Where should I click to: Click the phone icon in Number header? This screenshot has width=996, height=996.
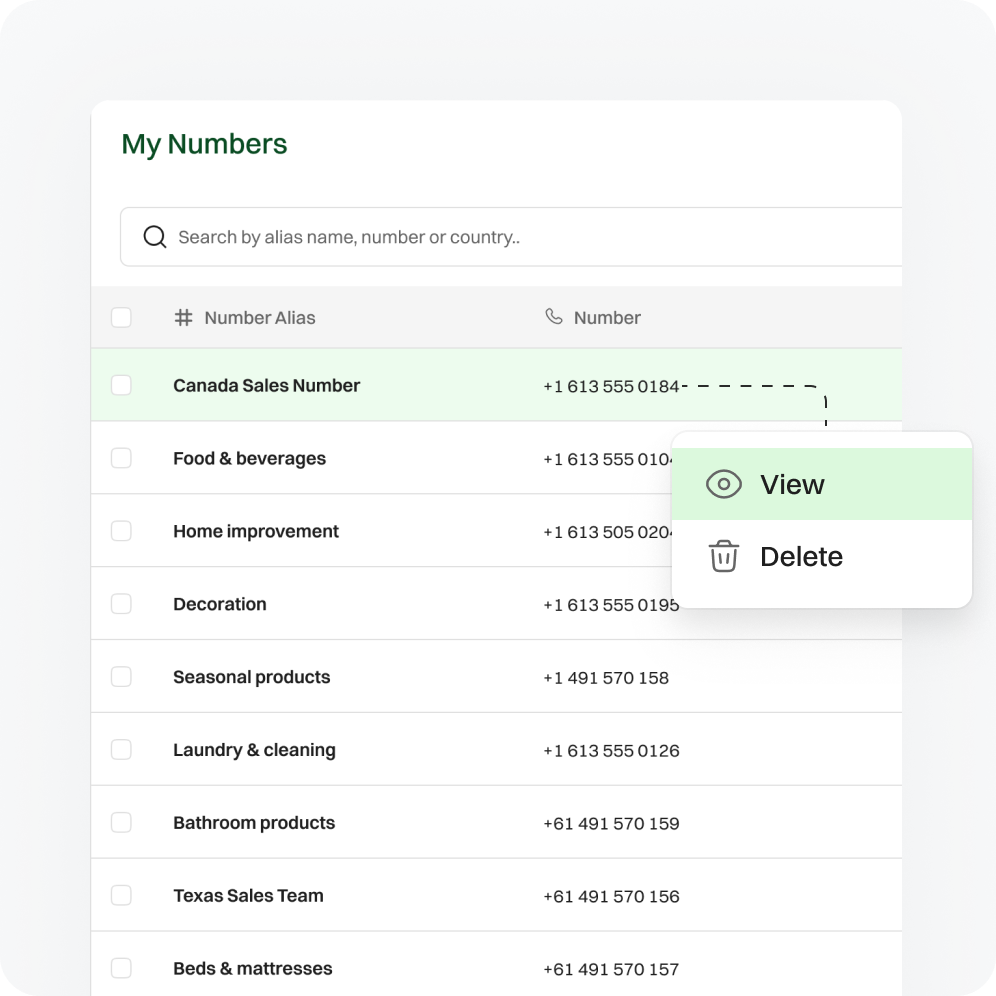pyautogui.click(x=553, y=317)
